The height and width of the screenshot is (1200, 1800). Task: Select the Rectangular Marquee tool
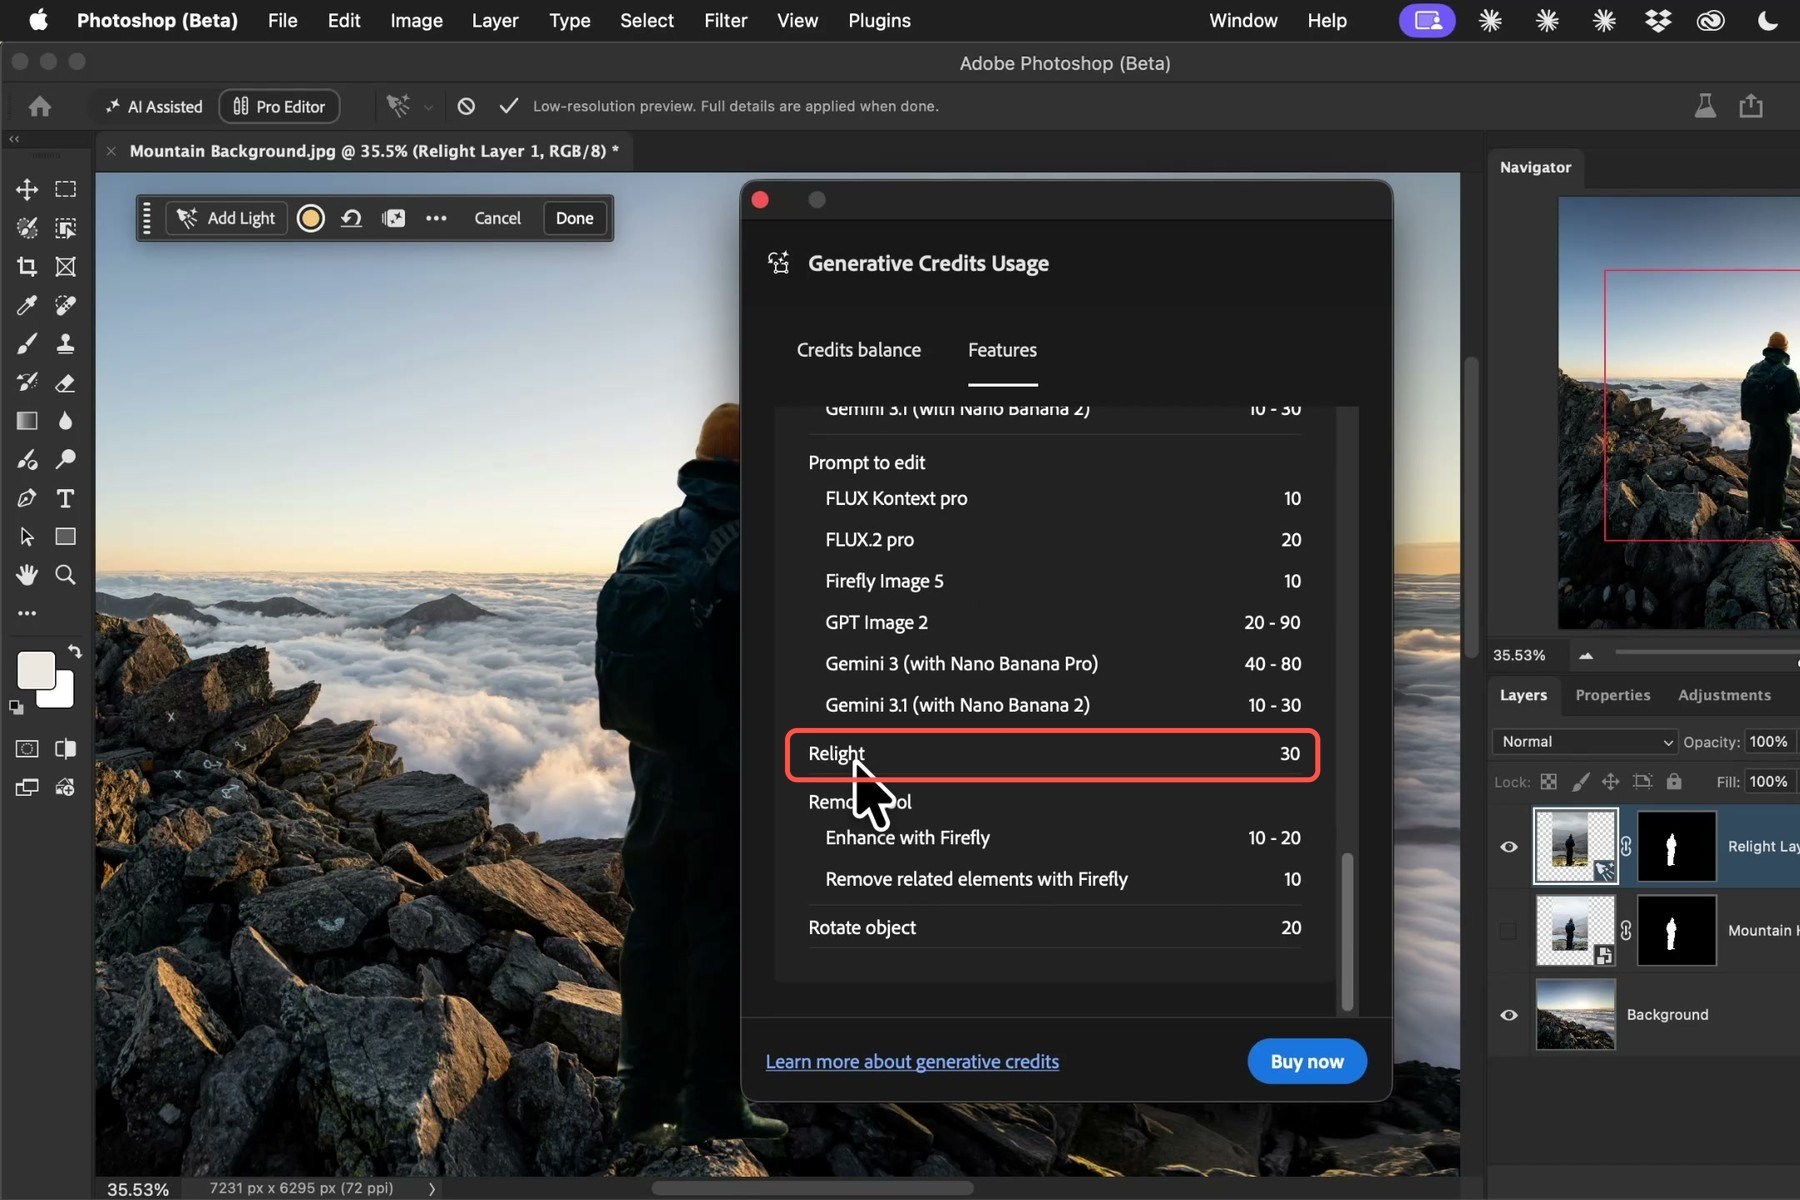[66, 189]
